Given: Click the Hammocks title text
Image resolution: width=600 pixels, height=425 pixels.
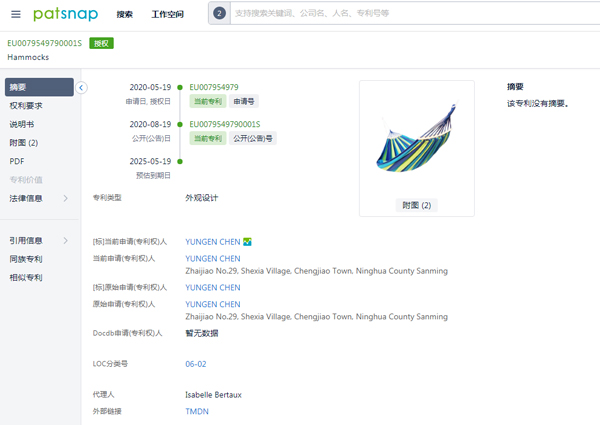Looking at the screenshot, I should coord(28,57).
